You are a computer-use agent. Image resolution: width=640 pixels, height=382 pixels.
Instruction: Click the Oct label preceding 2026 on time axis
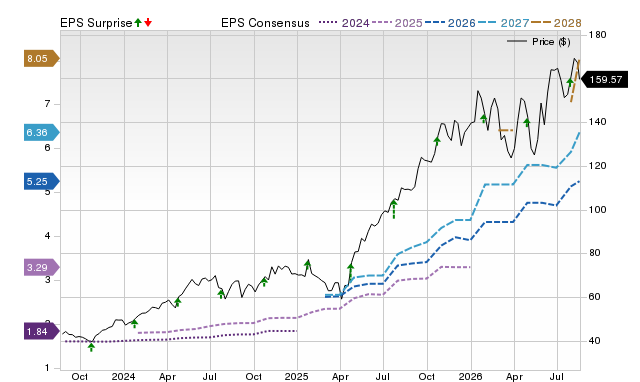tap(427, 376)
